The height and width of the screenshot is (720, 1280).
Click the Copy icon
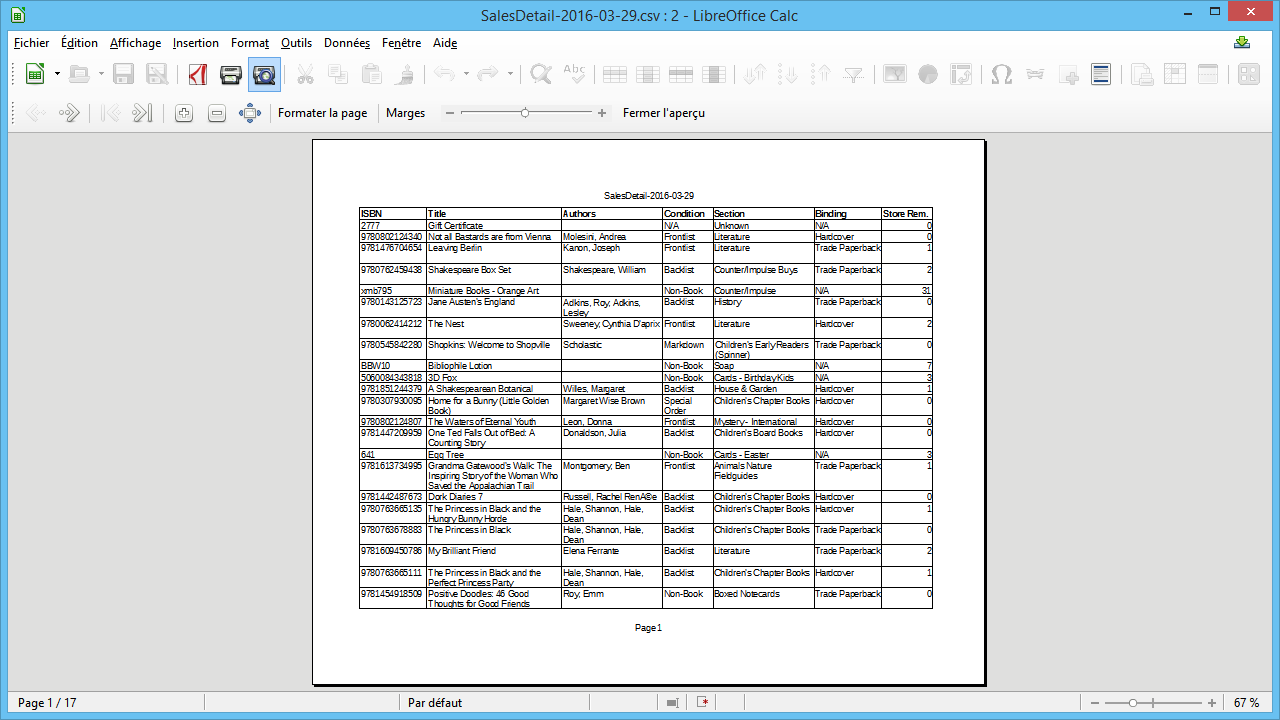point(338,74)
